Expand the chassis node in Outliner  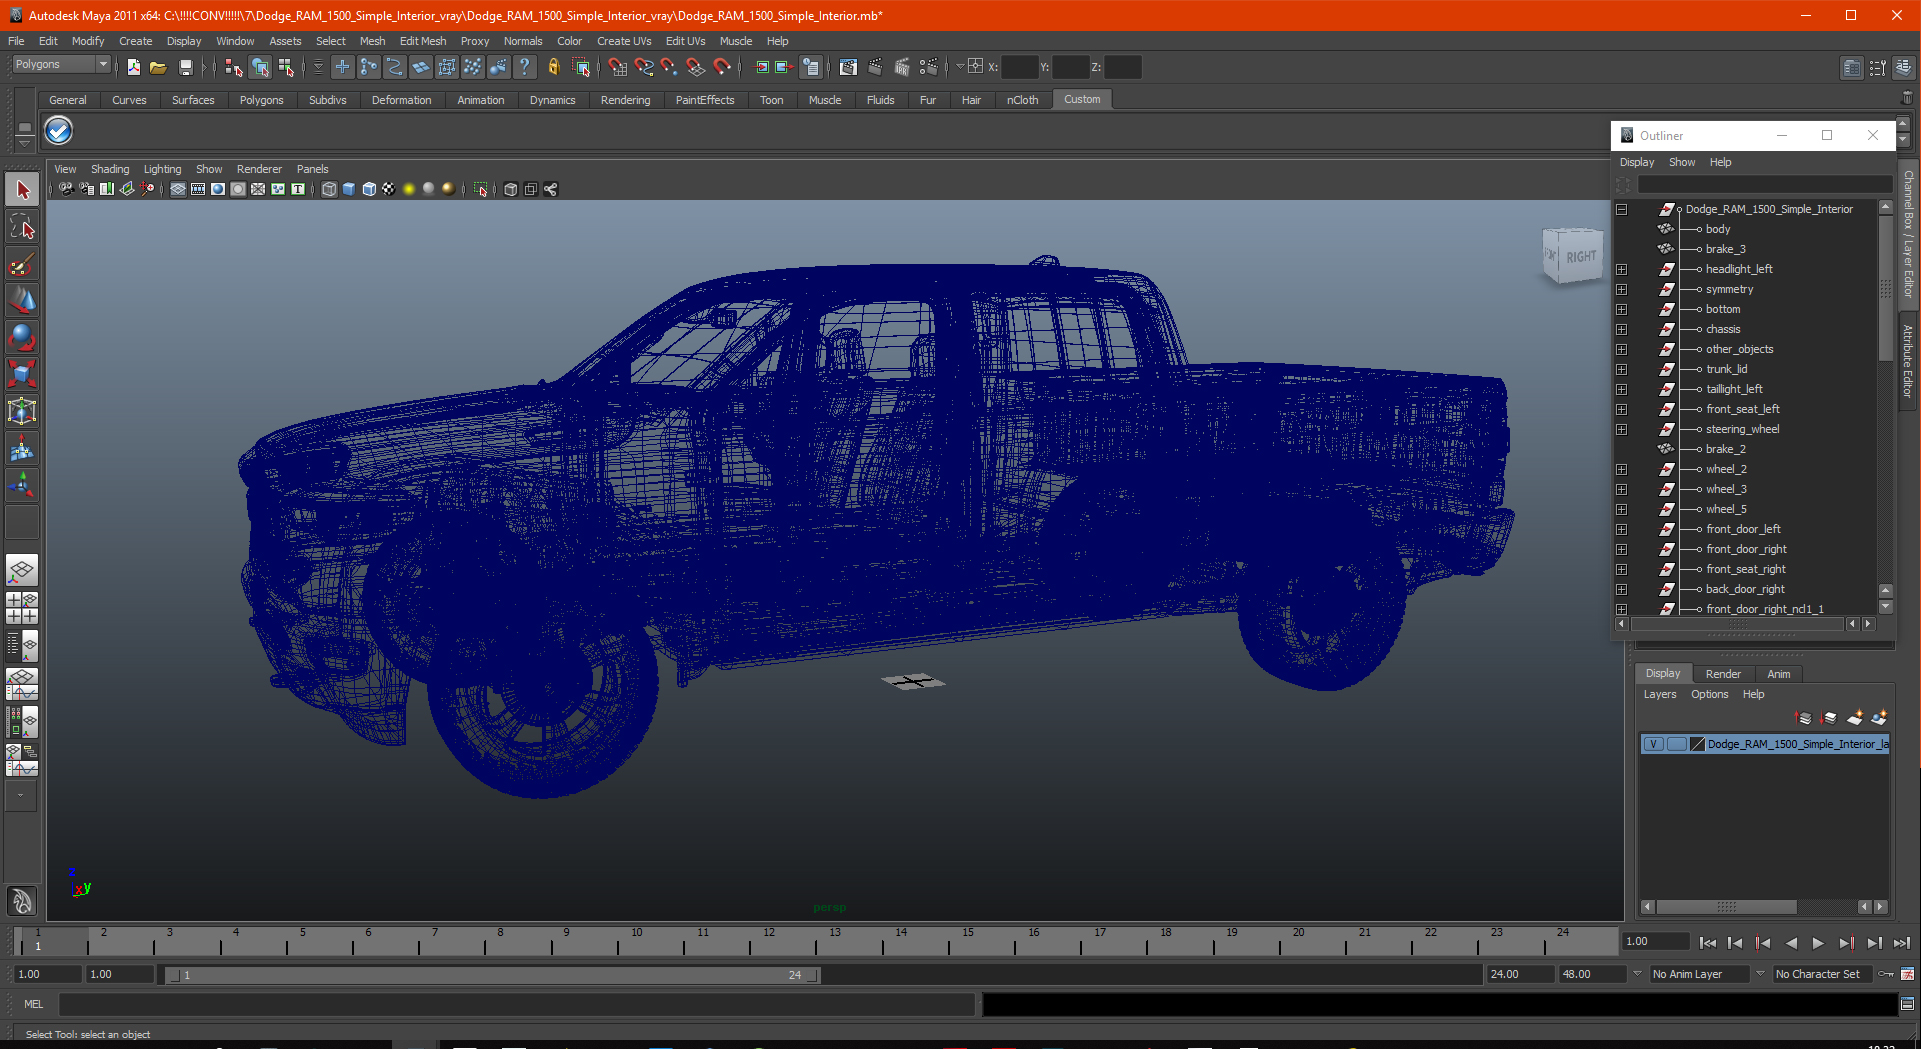tap(1621, 330)
